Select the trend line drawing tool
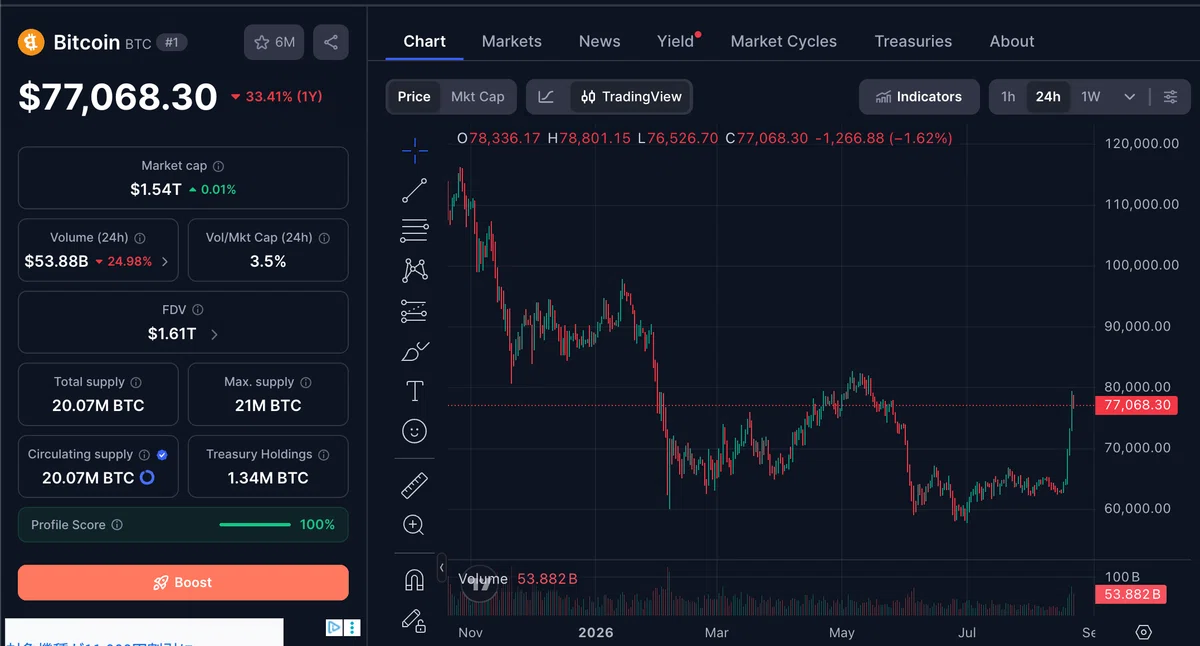This screenshot has height=646, width=1200. [414, 190]
